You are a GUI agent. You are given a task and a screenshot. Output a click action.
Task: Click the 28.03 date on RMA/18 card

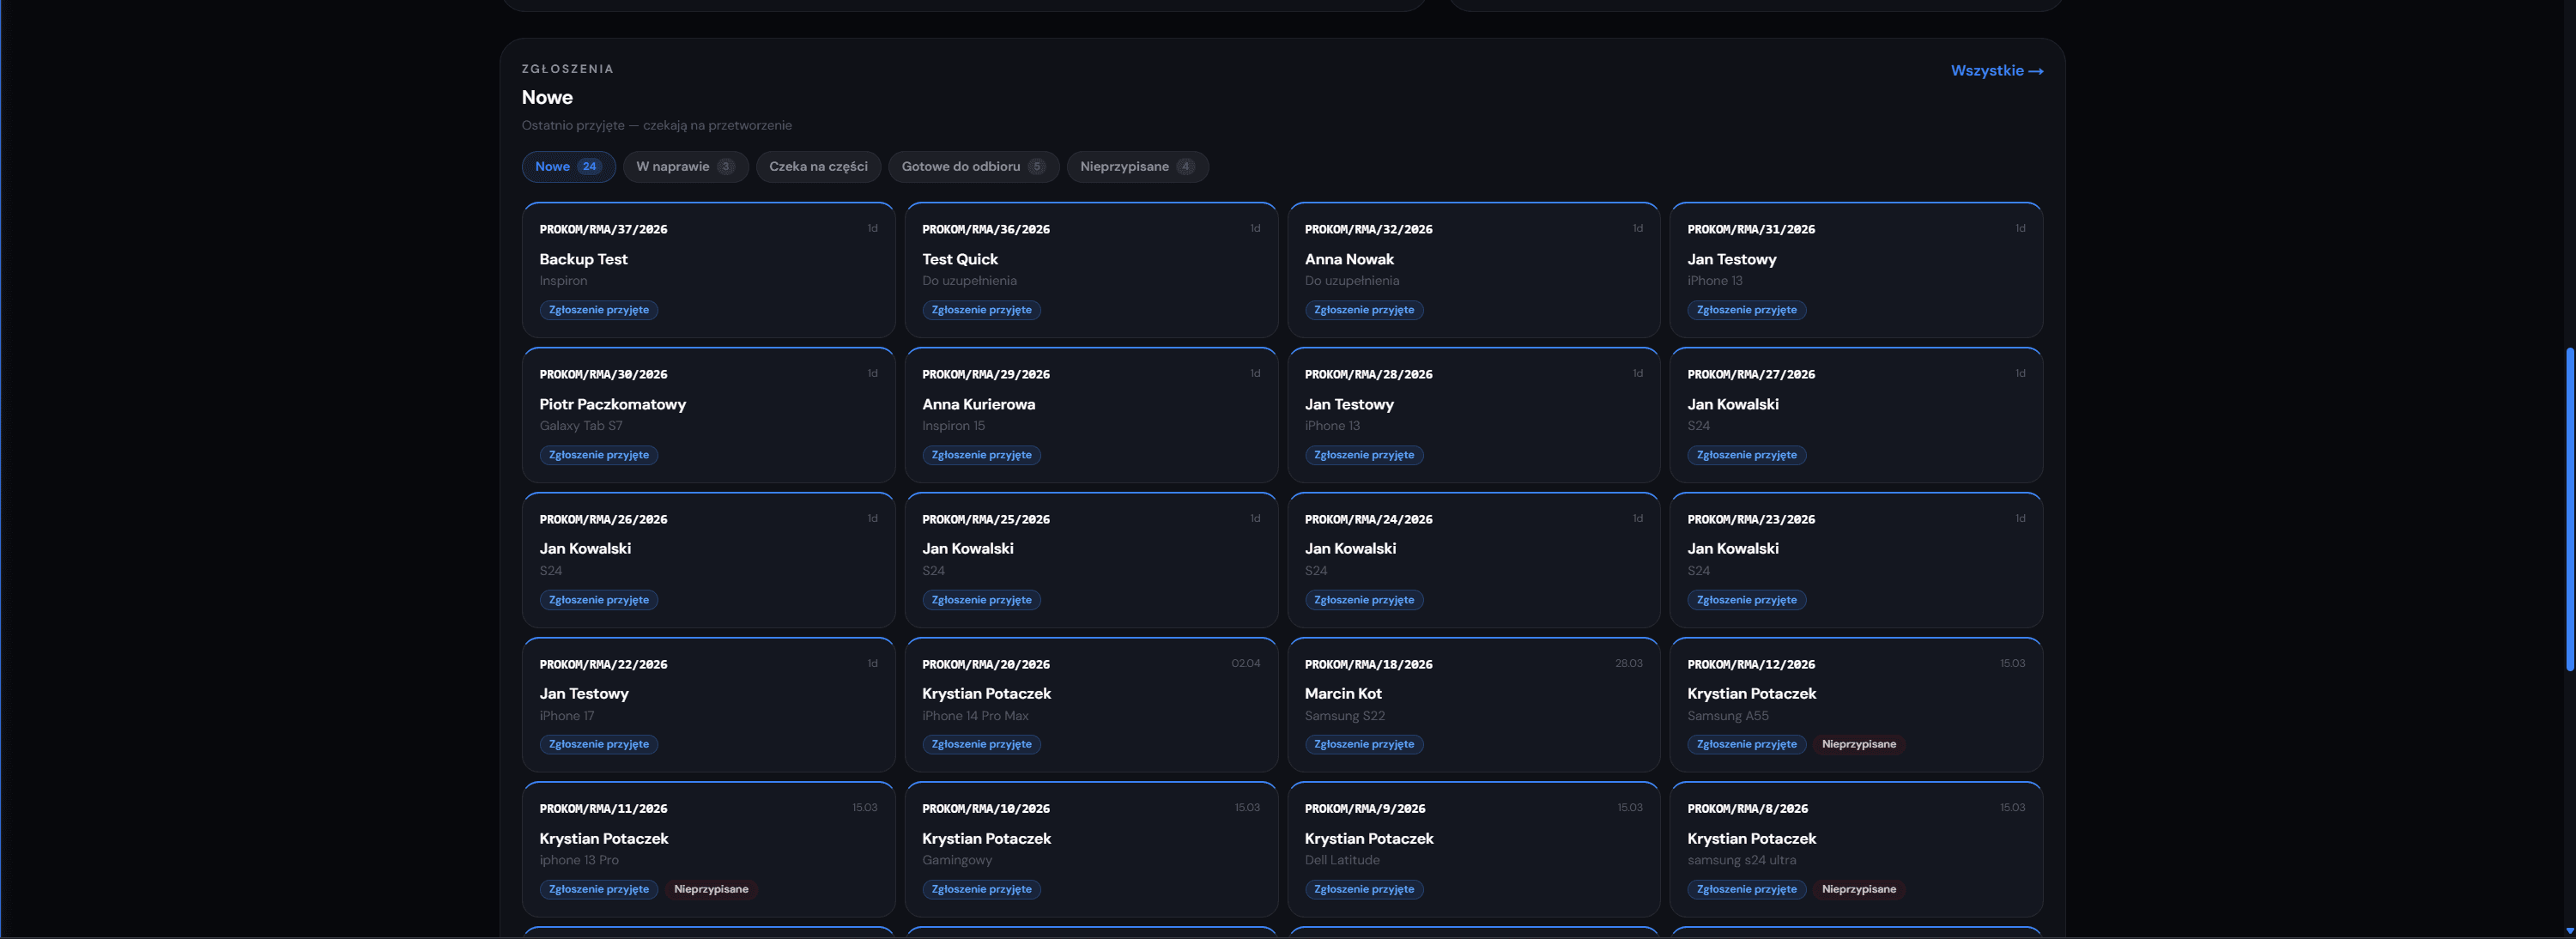[1629, 664]
